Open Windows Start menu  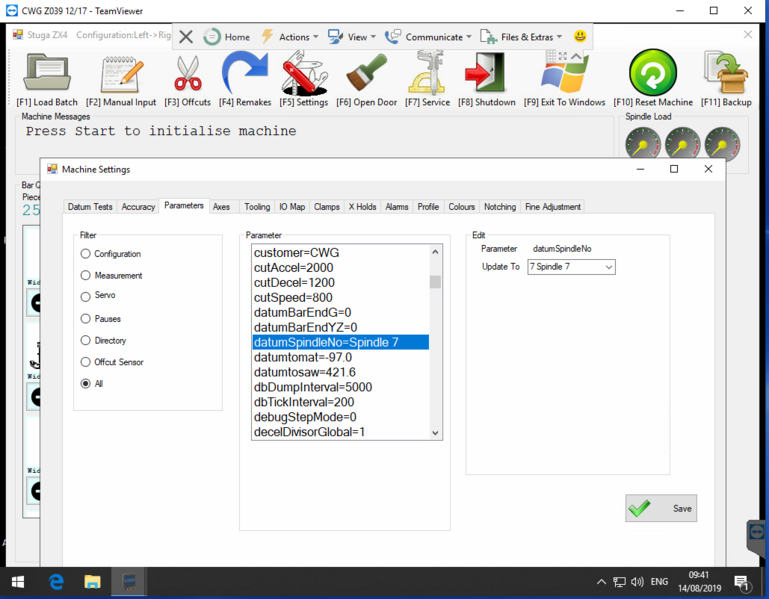click(18, 582)
